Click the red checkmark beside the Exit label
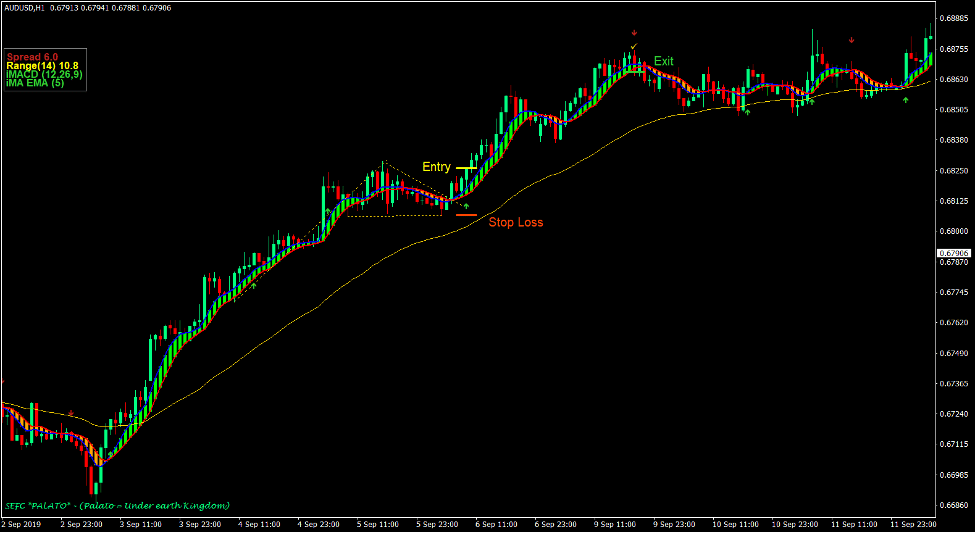This screenshot has height=533, width=977. (634, 46)
